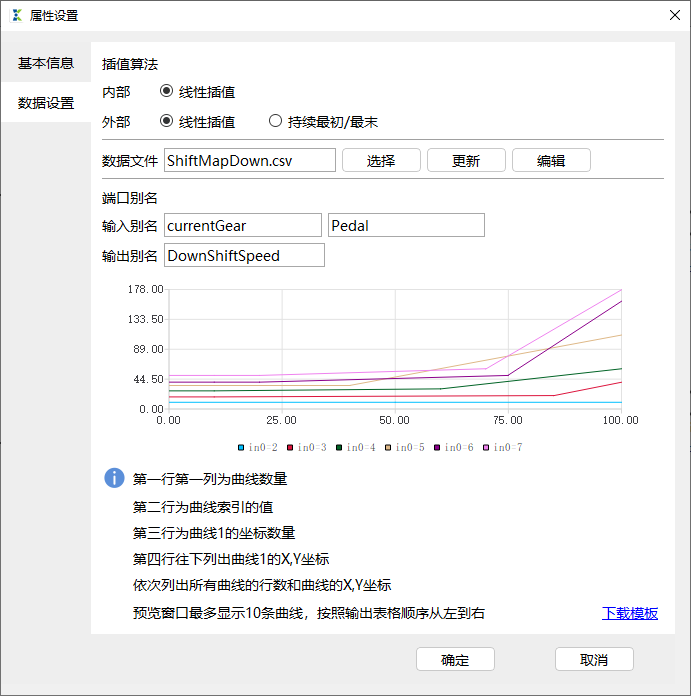Close the 属性设置 dialog
Viewport: 691px width, 696px height.
click(675, 15)
